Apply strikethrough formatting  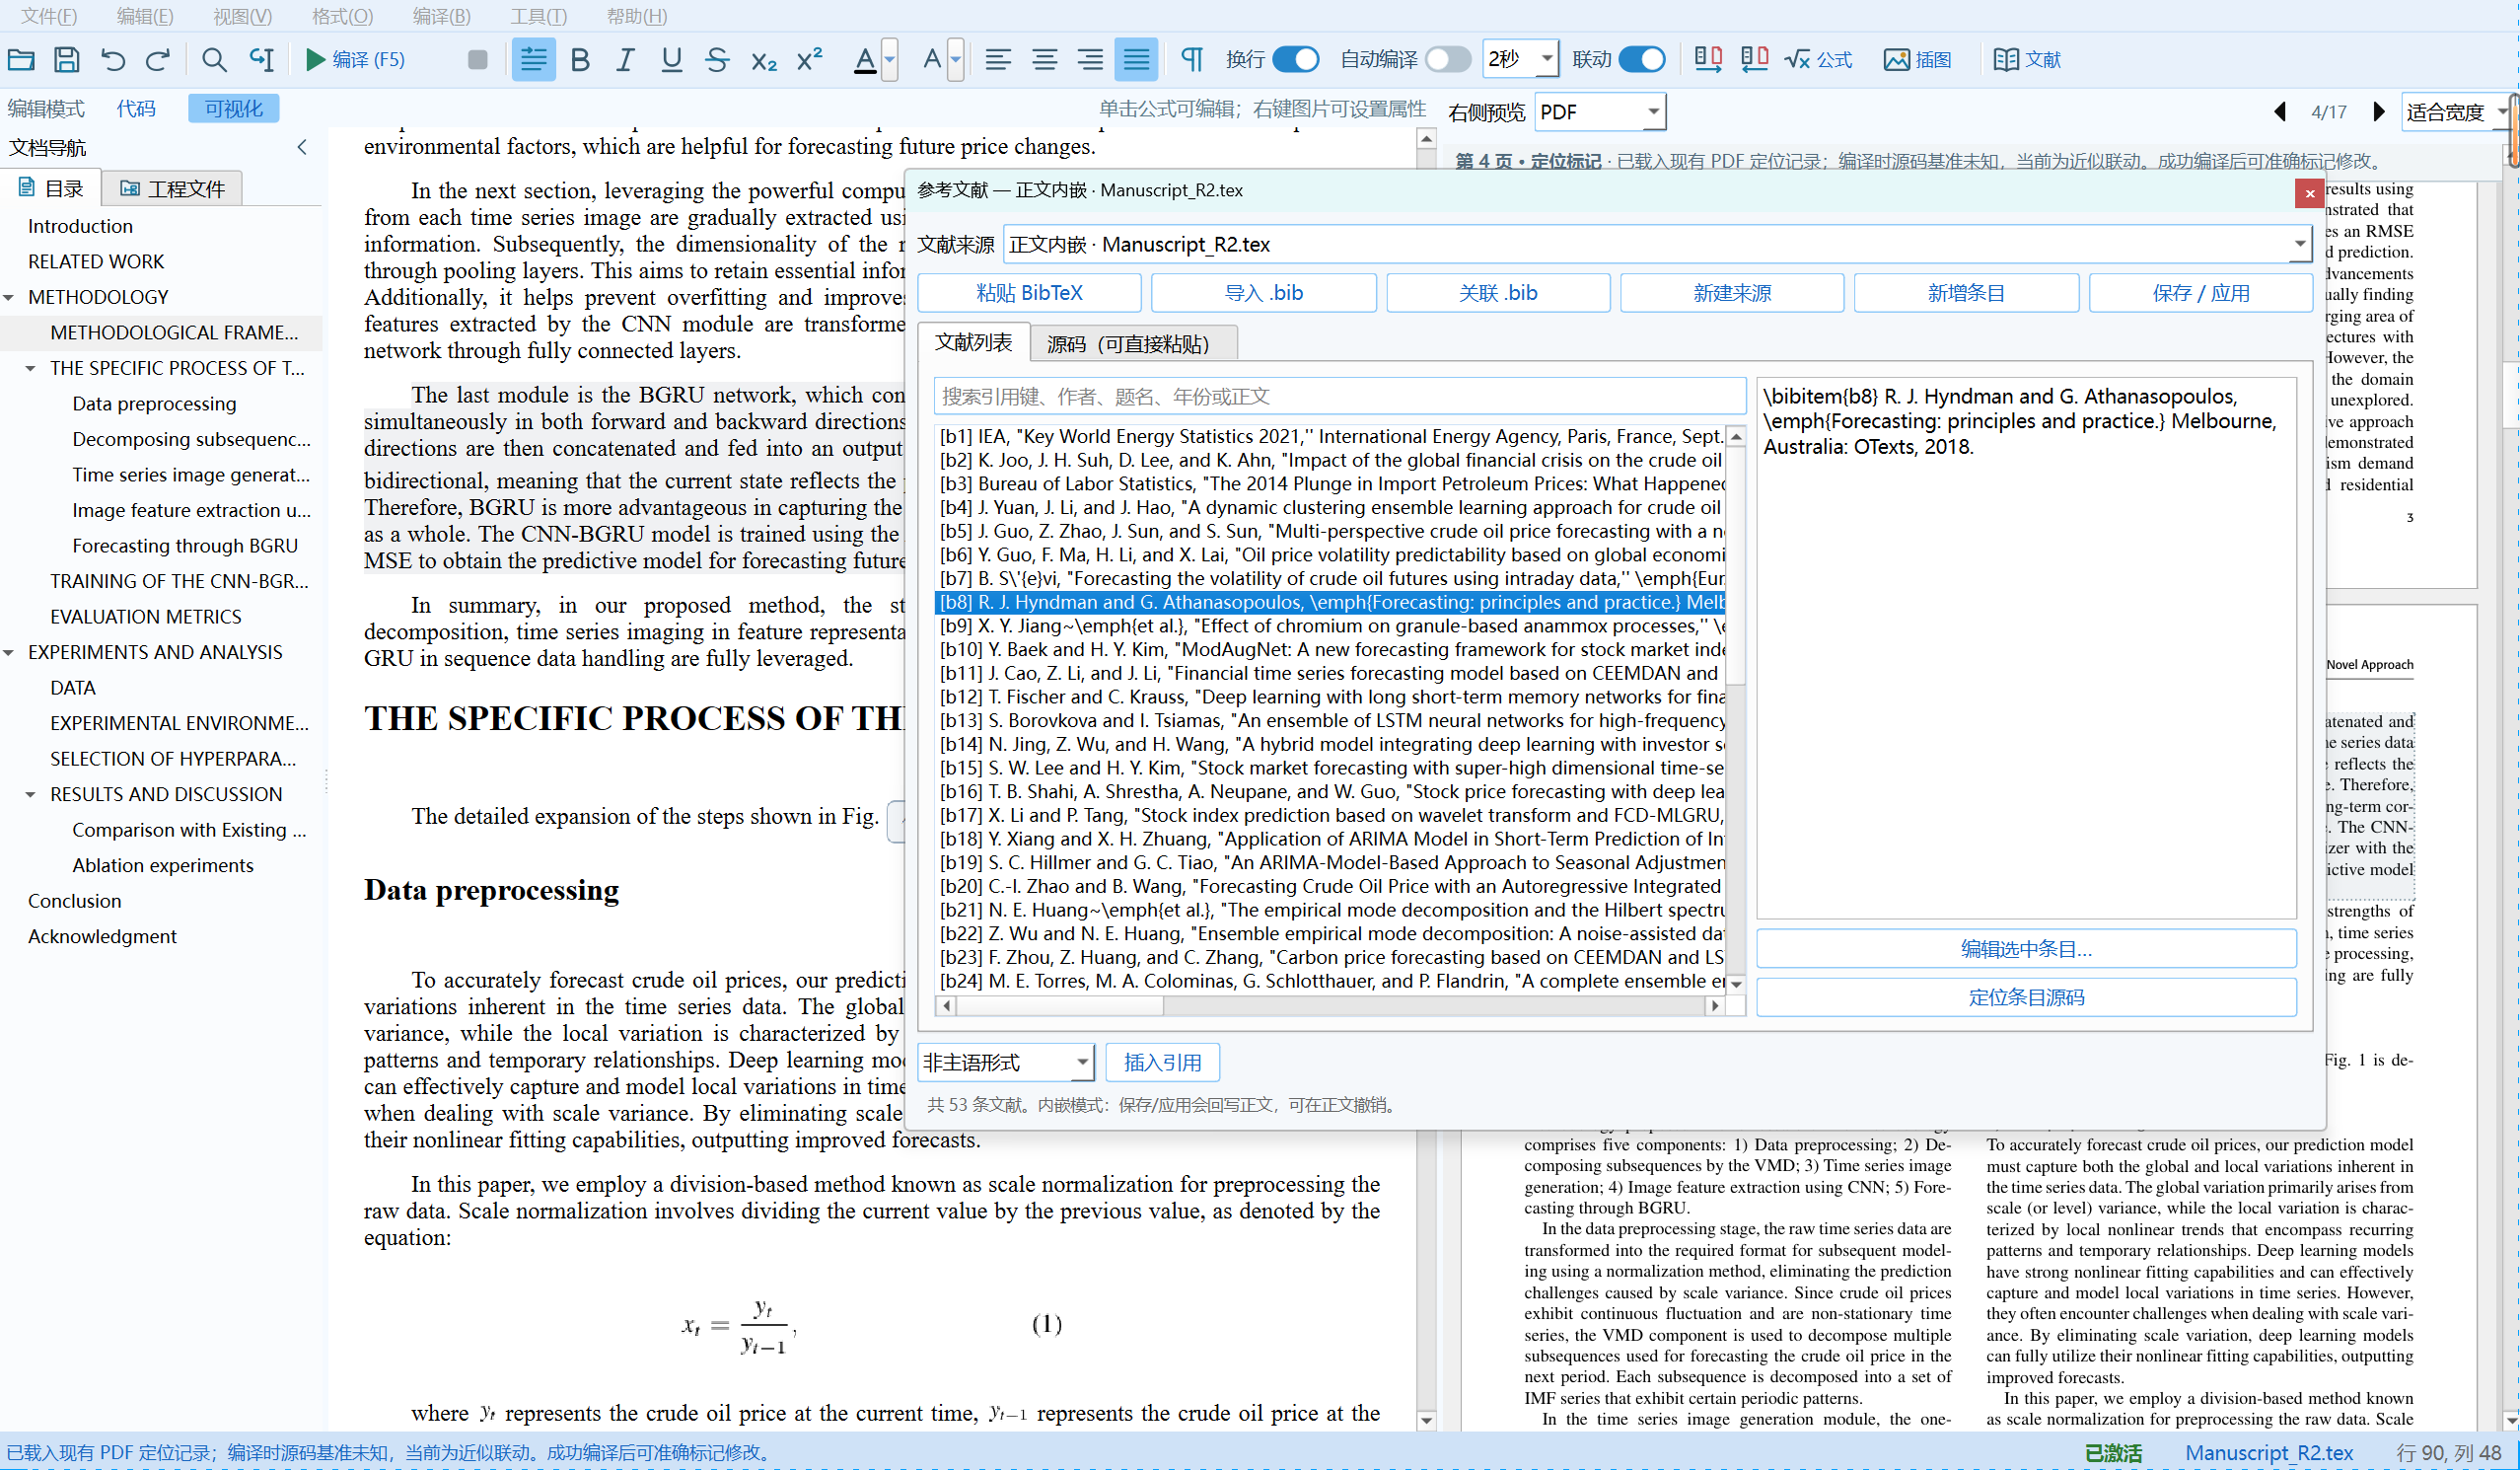pyautogui.click(x=717, y=59)
